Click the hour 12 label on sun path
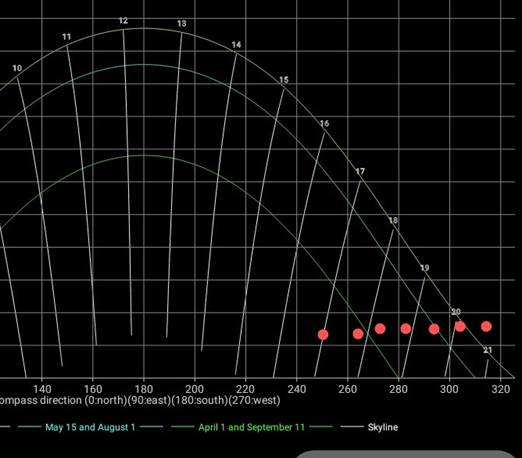This screenshot has width=522, height=458. [x=123, y=21]
